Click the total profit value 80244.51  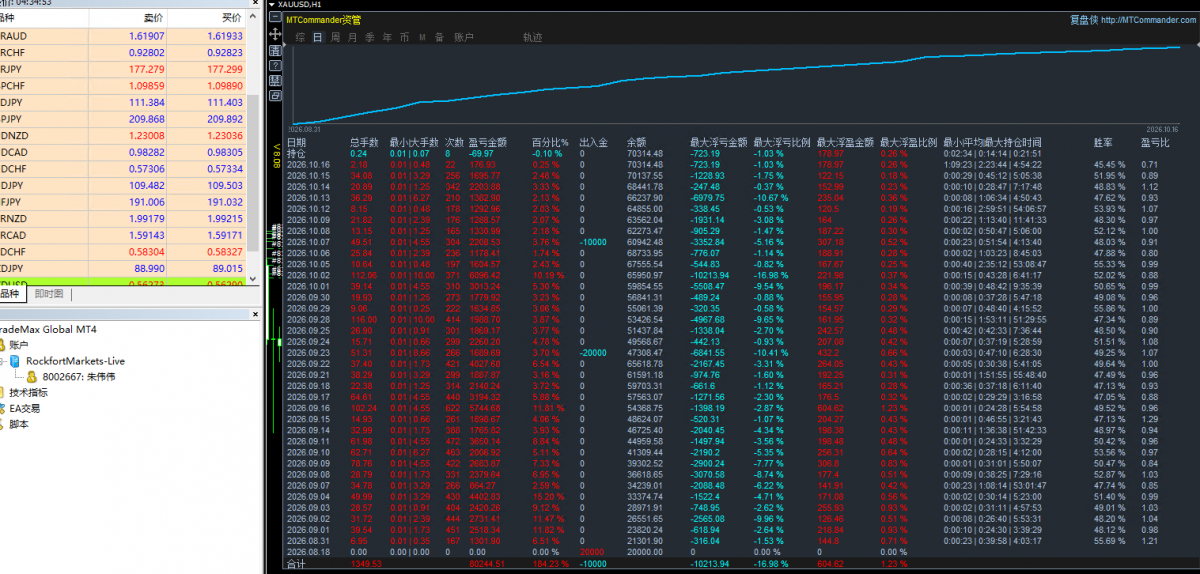click(489, 565)
